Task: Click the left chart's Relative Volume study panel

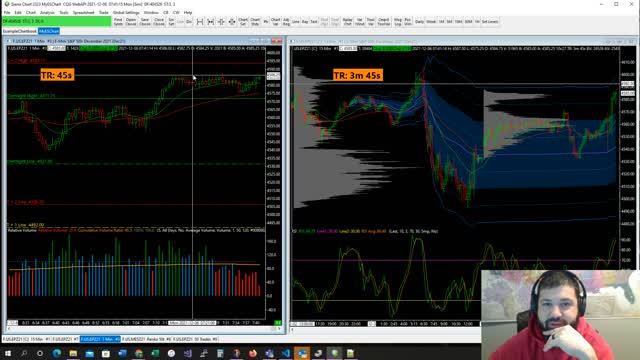Action: (x=136, y=273)
